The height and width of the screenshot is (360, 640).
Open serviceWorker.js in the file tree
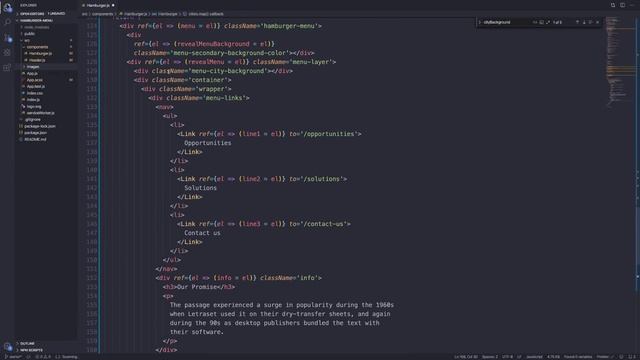[40, 113]
